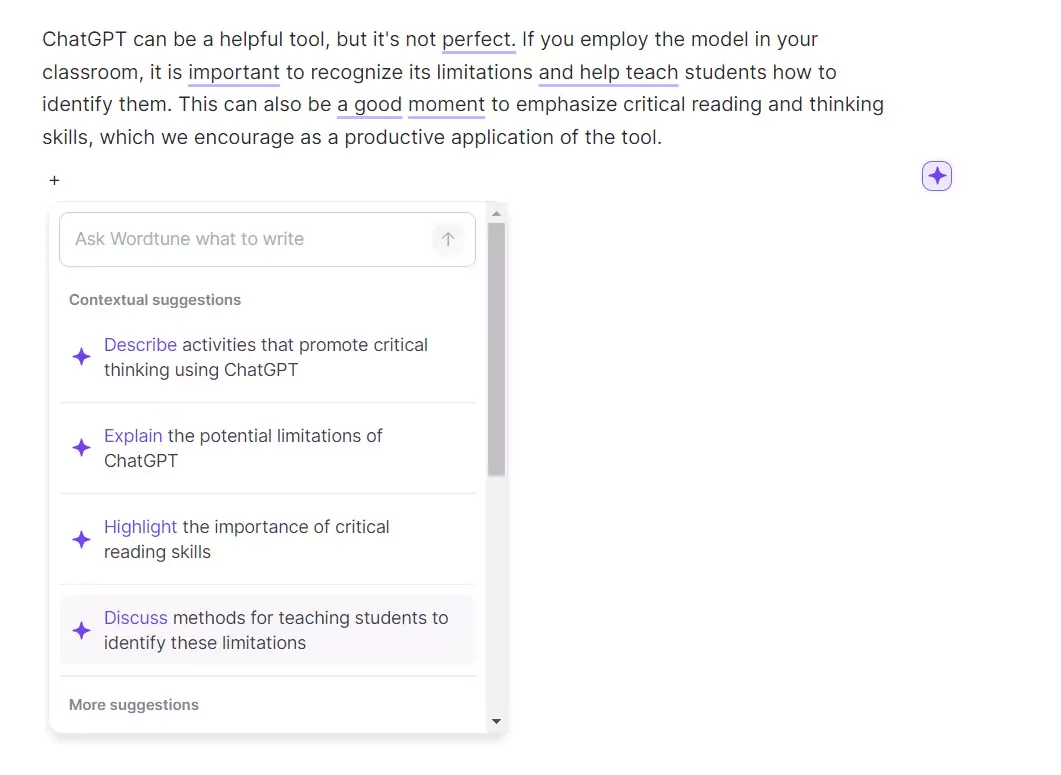1061x775 pixels.
Task: Click the scroll down arrow of suggestions panel
Action: tap(497, 722)
